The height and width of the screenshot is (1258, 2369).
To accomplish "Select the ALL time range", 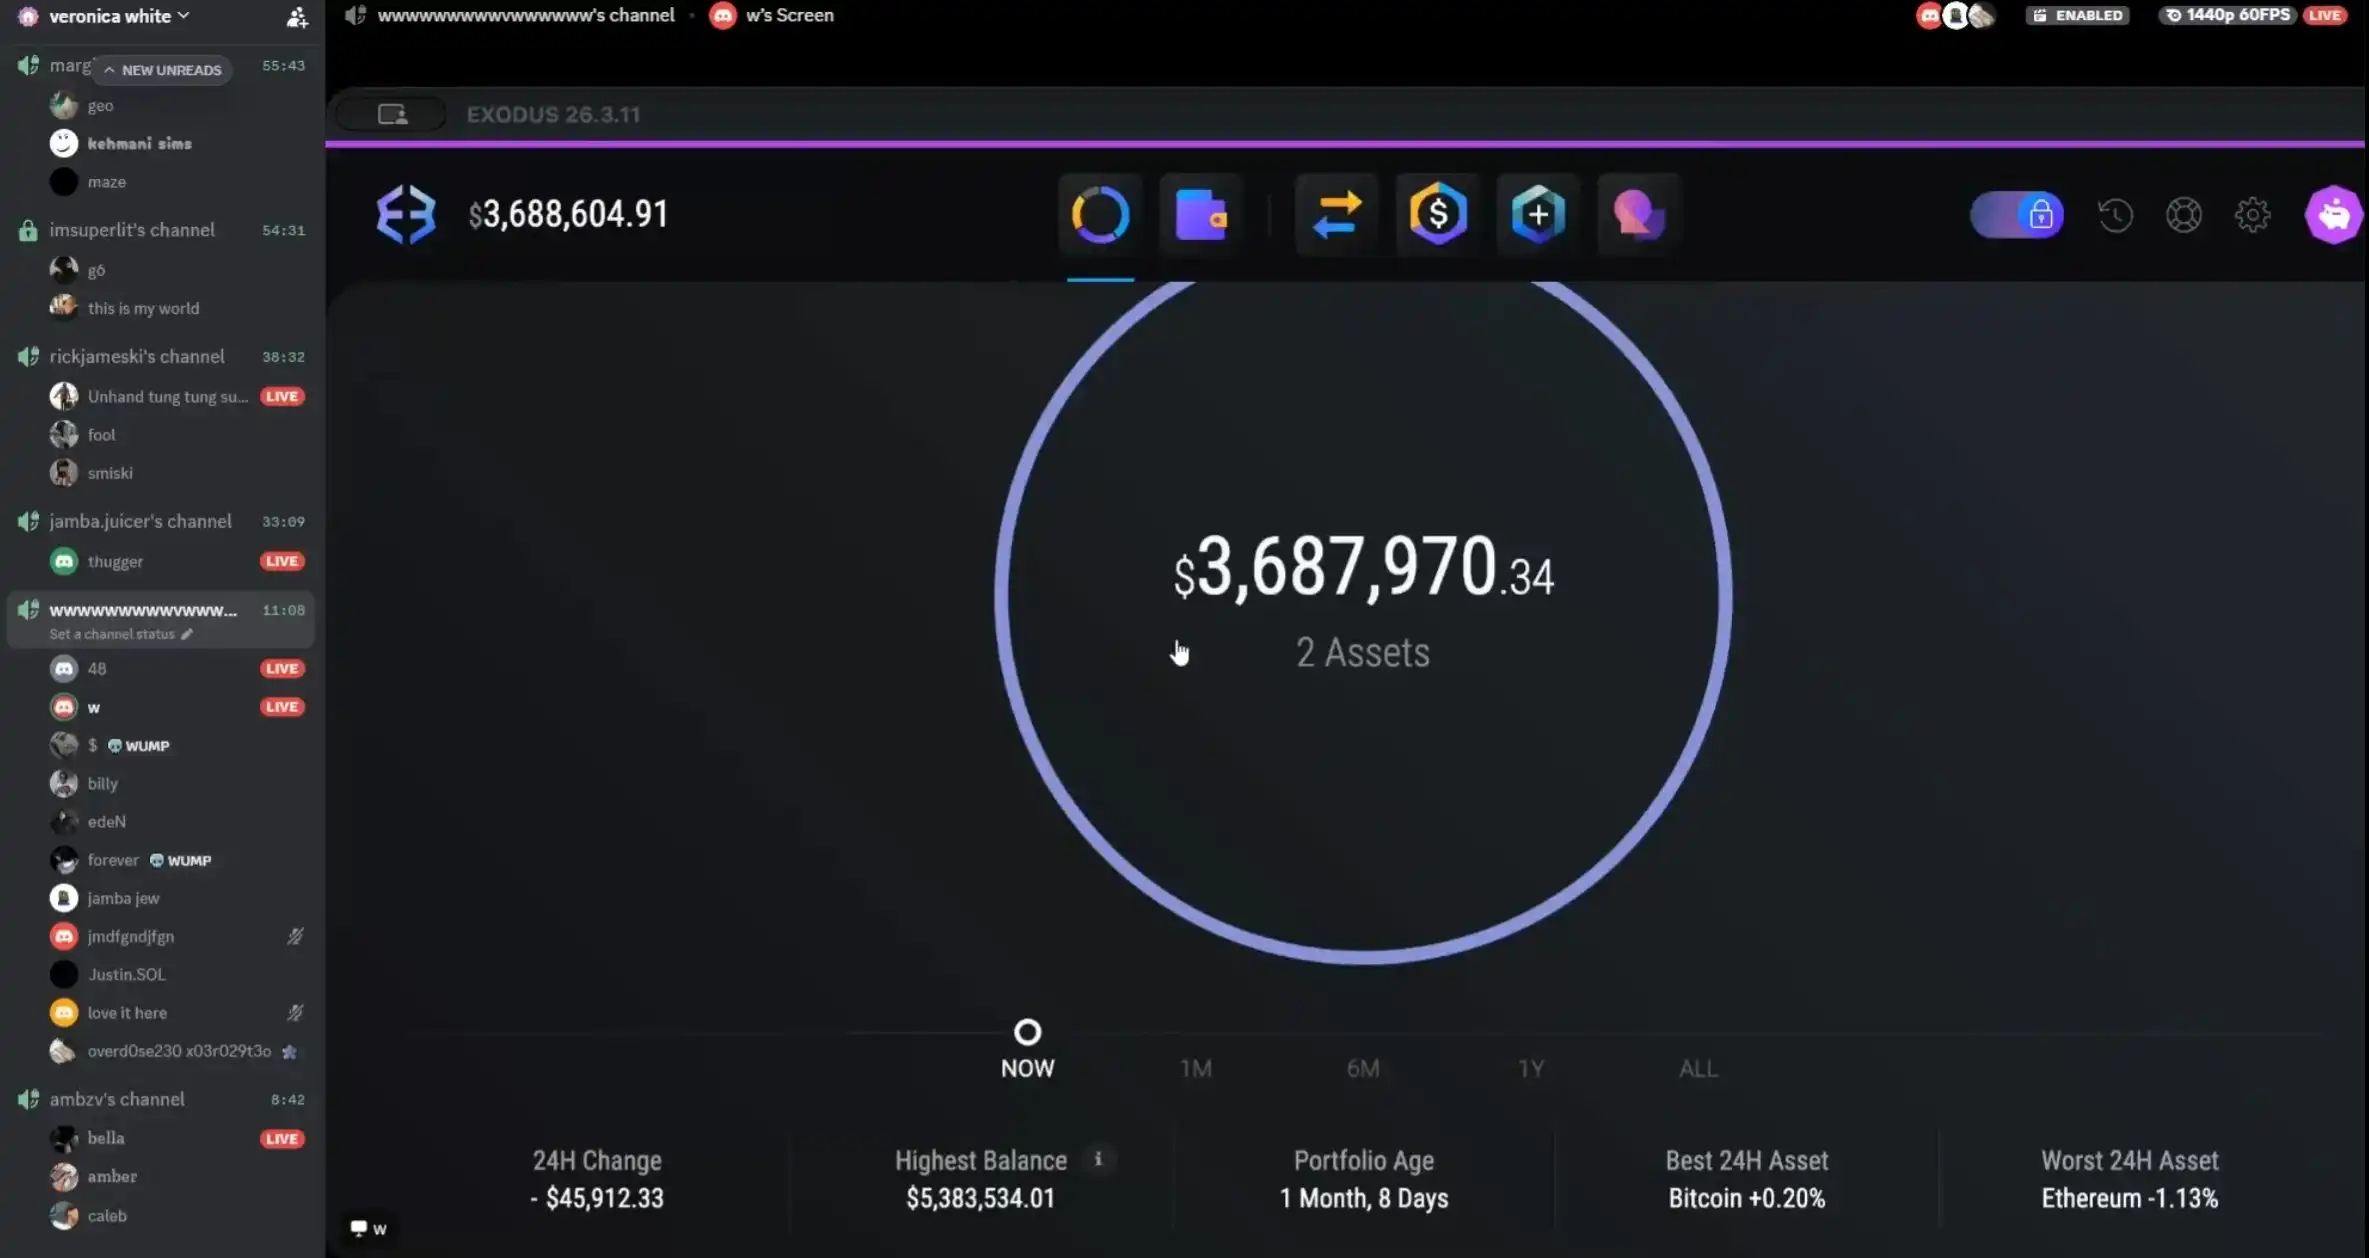I will (1698, 1068).
